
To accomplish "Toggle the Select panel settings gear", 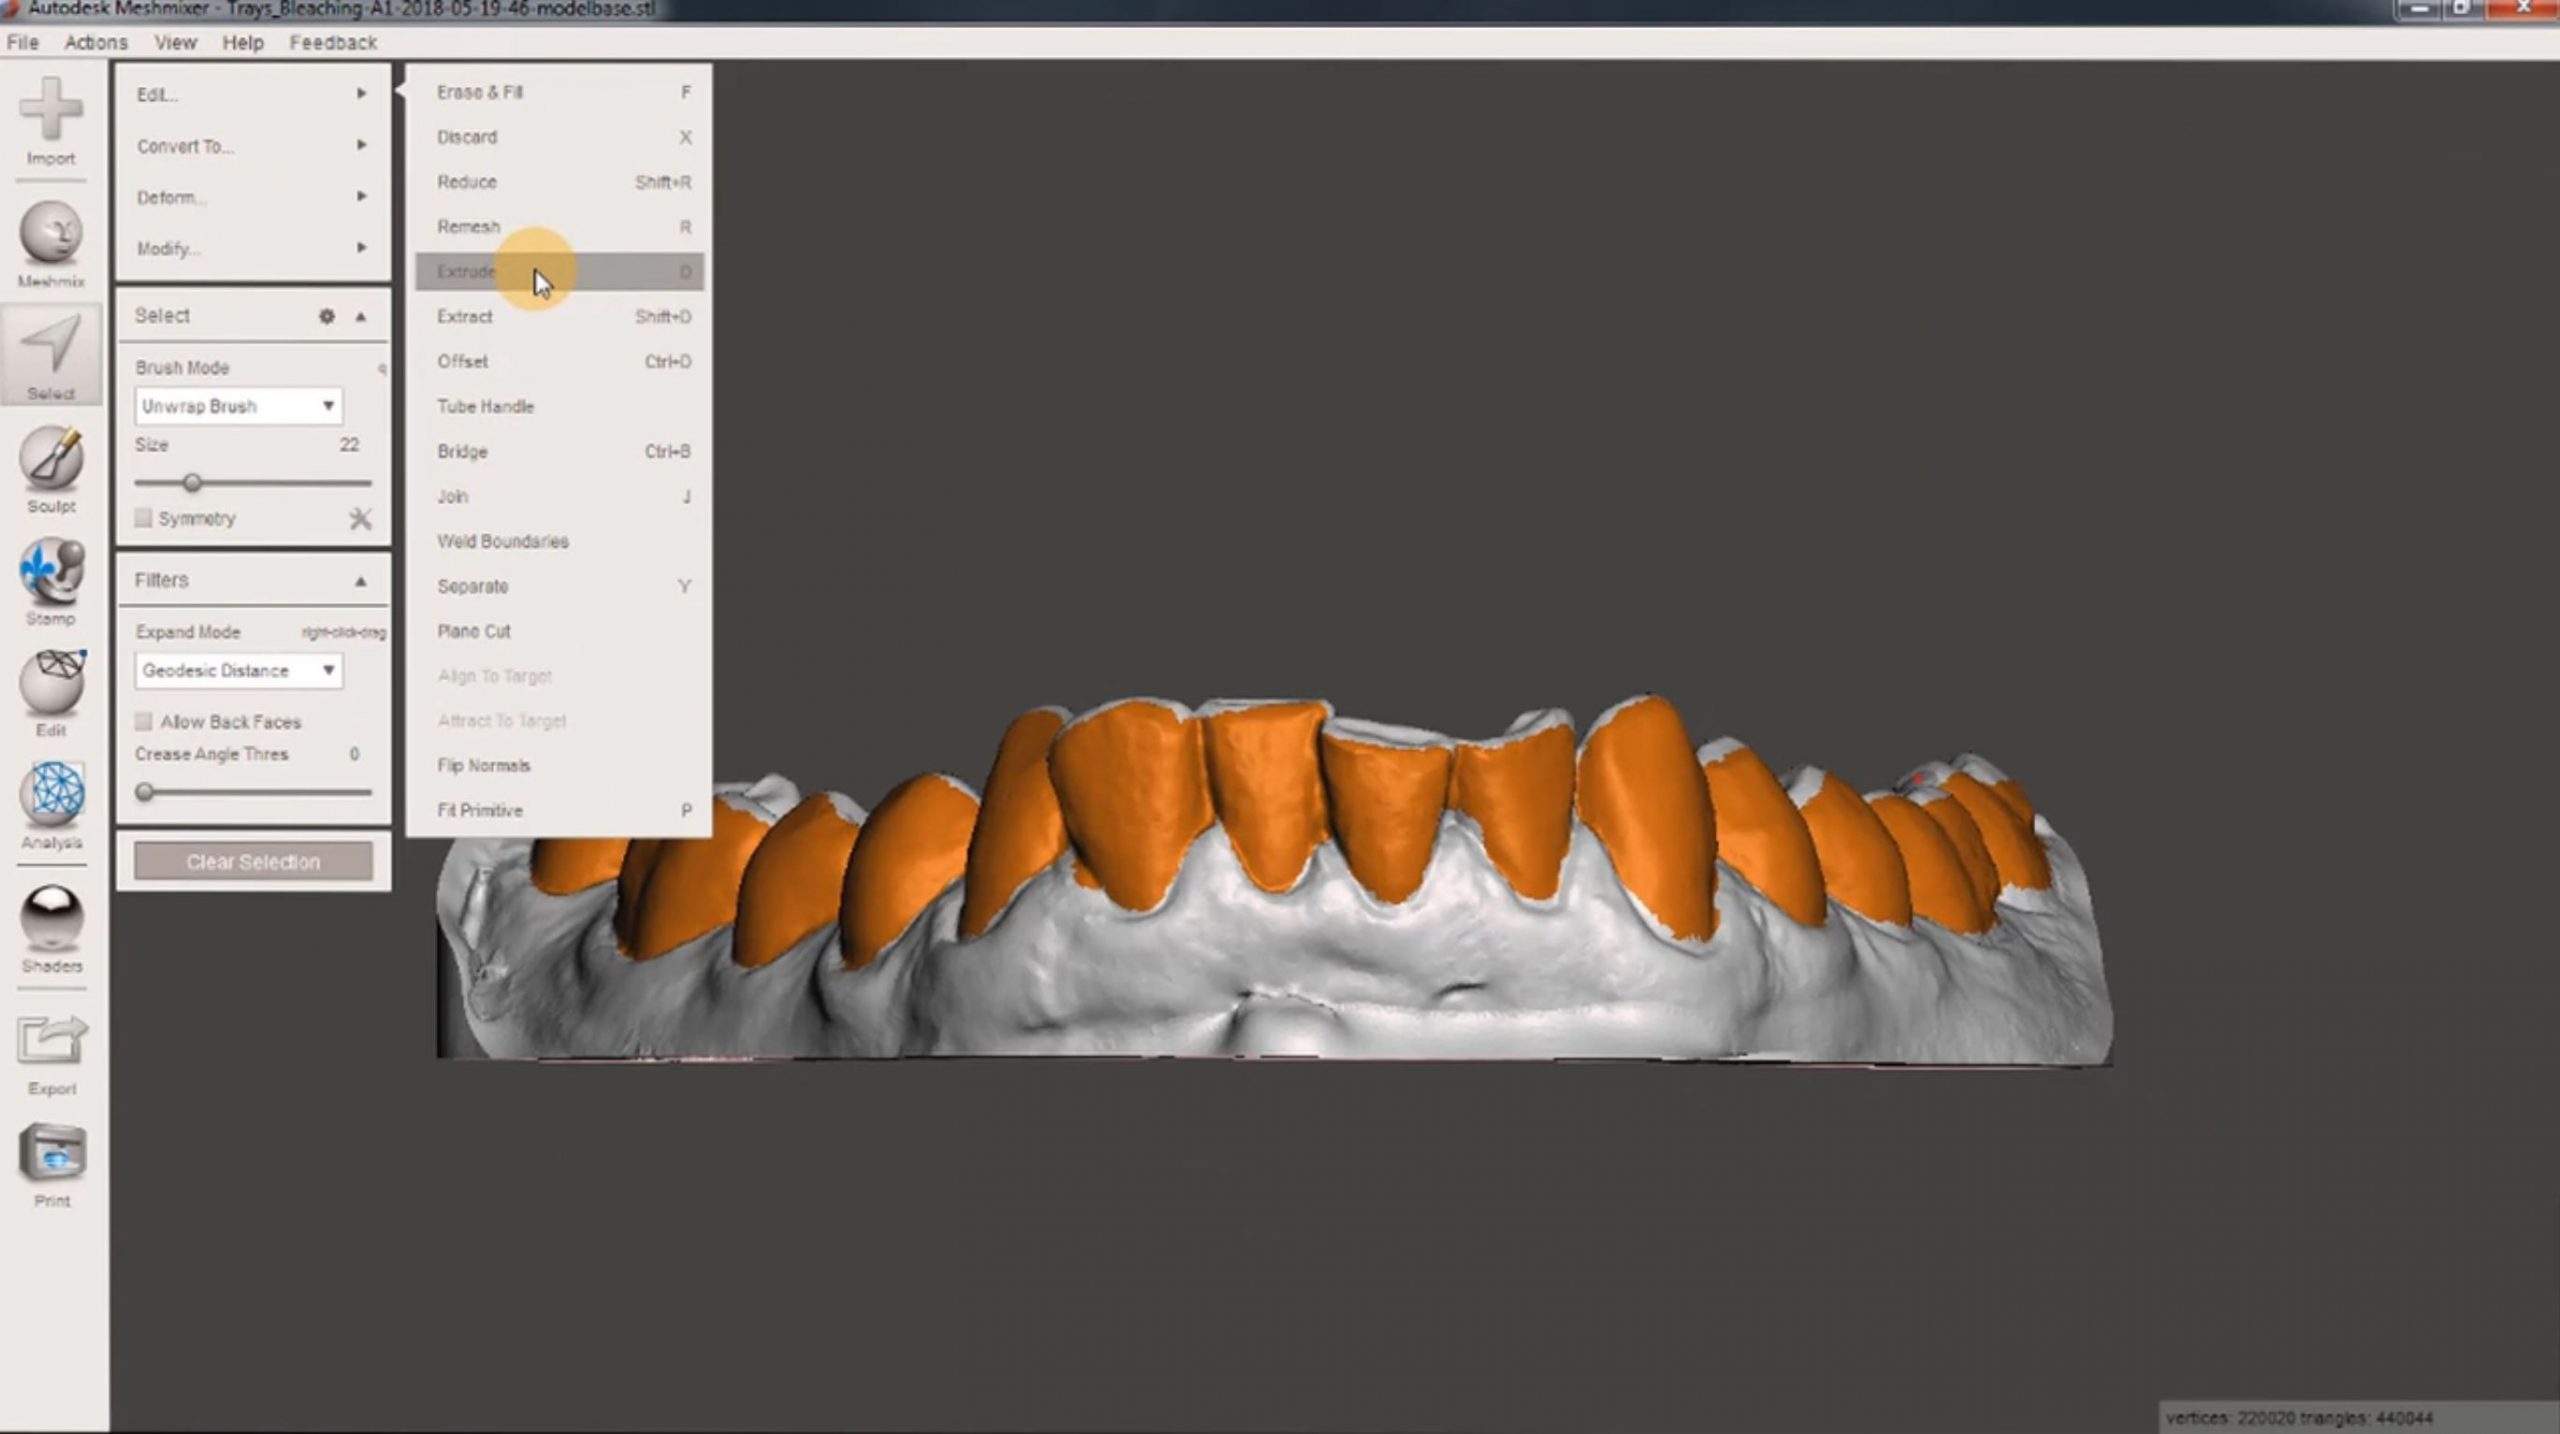I will [329, 316].
